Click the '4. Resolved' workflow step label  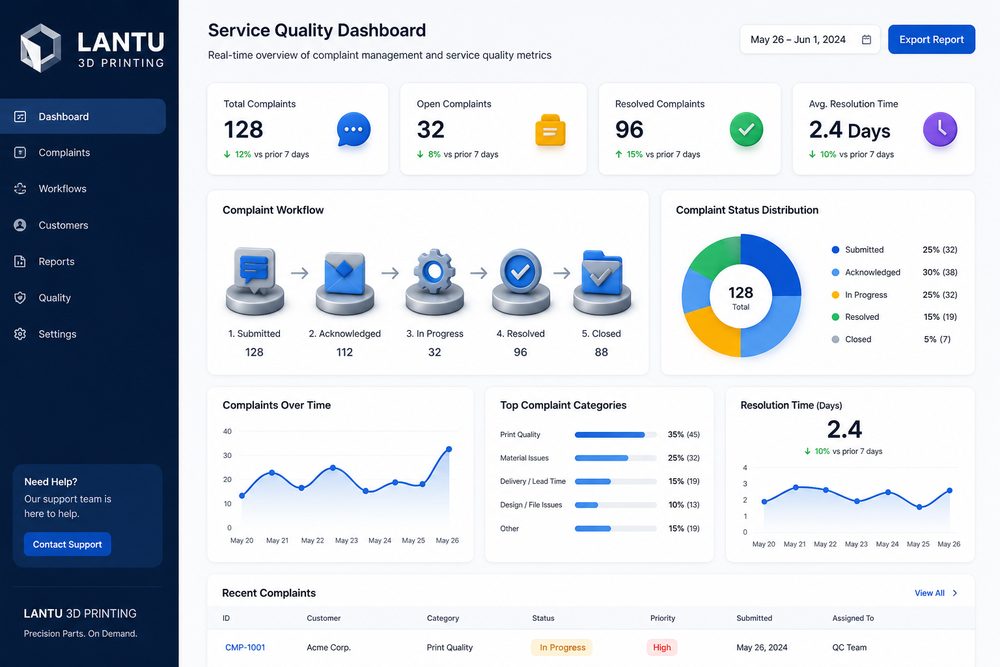coord(520,334)
